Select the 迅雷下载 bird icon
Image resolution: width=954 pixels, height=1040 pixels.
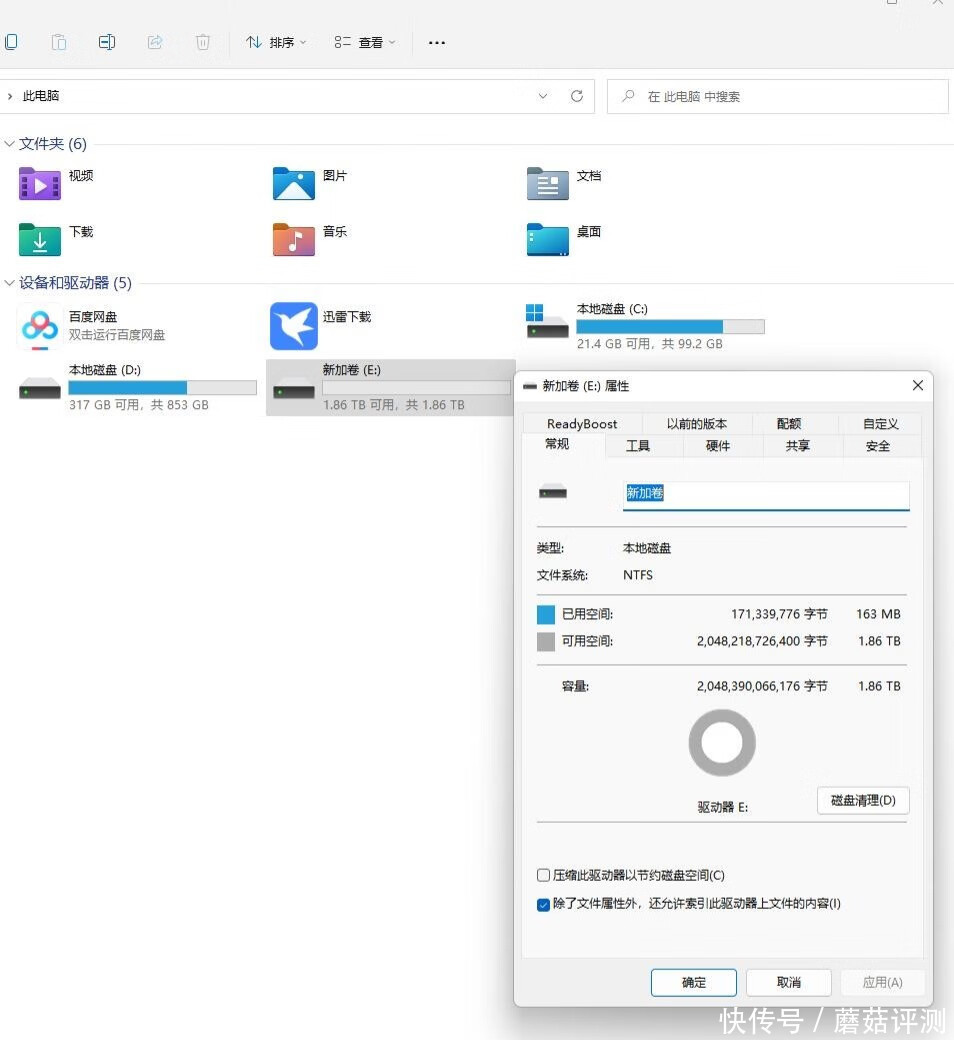coord(293,326)
